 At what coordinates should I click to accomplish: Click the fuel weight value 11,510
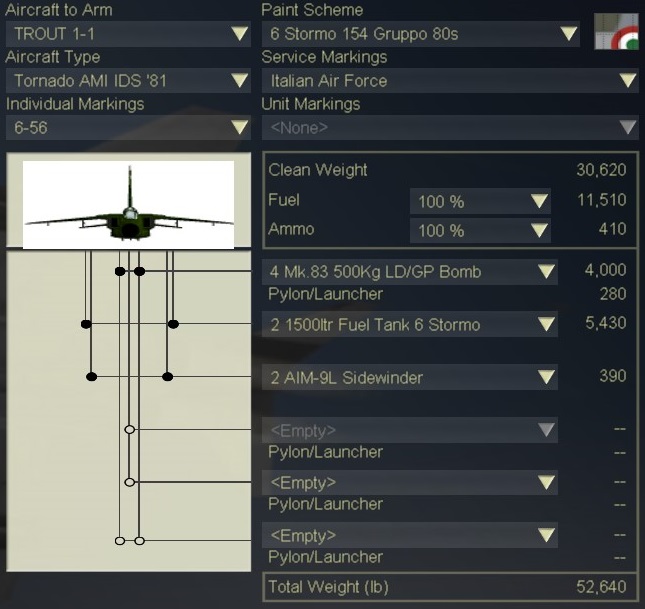(x=602, y=200)
